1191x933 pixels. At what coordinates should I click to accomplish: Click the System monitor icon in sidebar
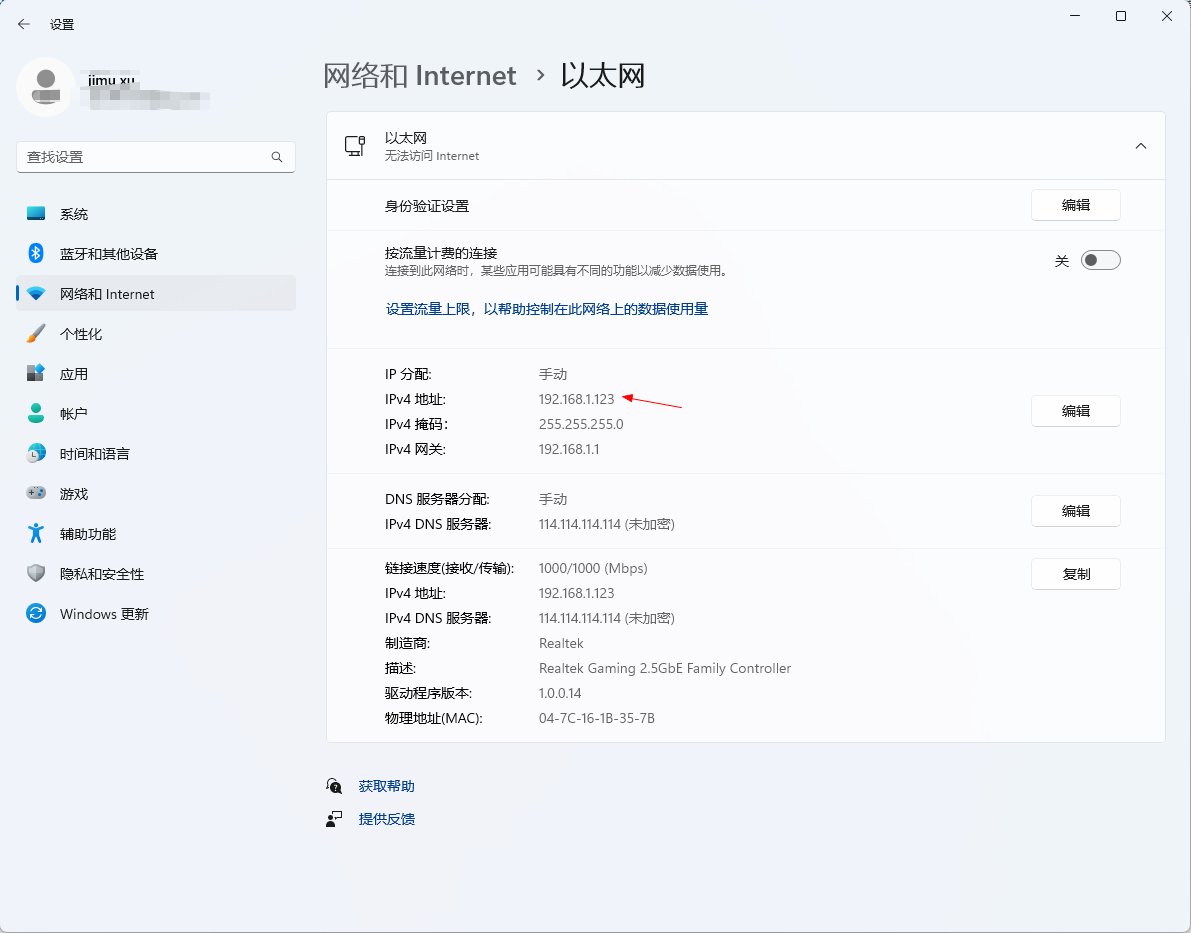coord(36,214)
